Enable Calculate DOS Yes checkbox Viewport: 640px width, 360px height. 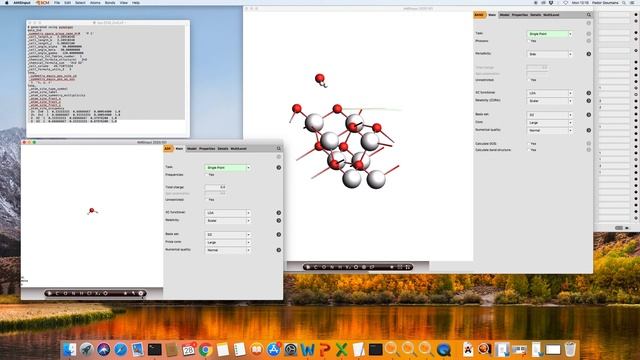pos(529,144)
